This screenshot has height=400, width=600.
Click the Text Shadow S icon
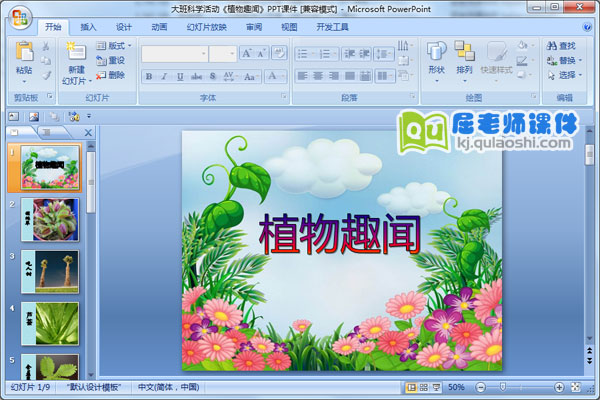[x=213, y=76]
